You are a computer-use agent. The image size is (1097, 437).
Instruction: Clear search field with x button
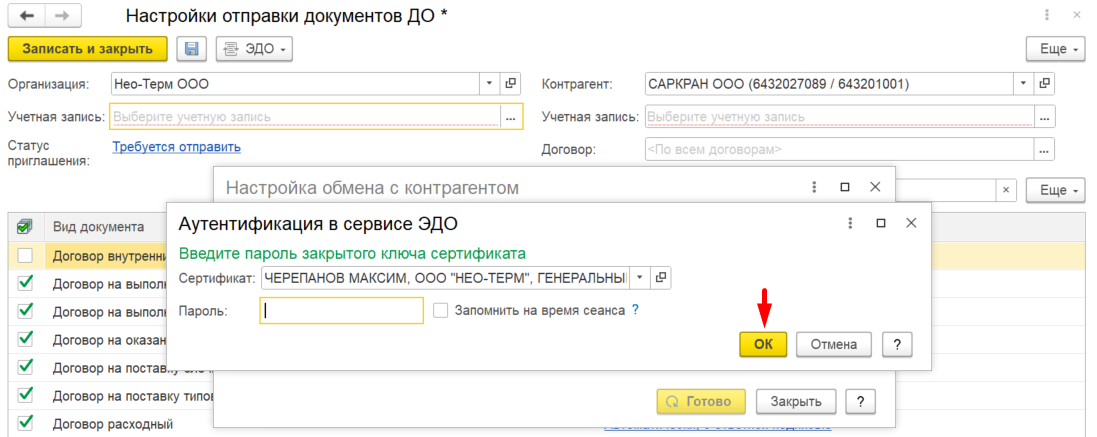pyautogui.click(x=1005, y=190)
